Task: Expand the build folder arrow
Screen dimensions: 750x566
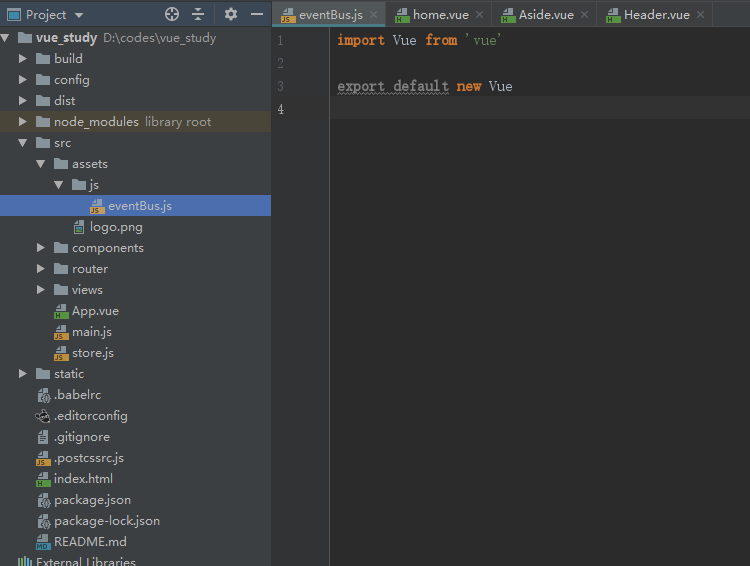Action: [x=22, y=58]
